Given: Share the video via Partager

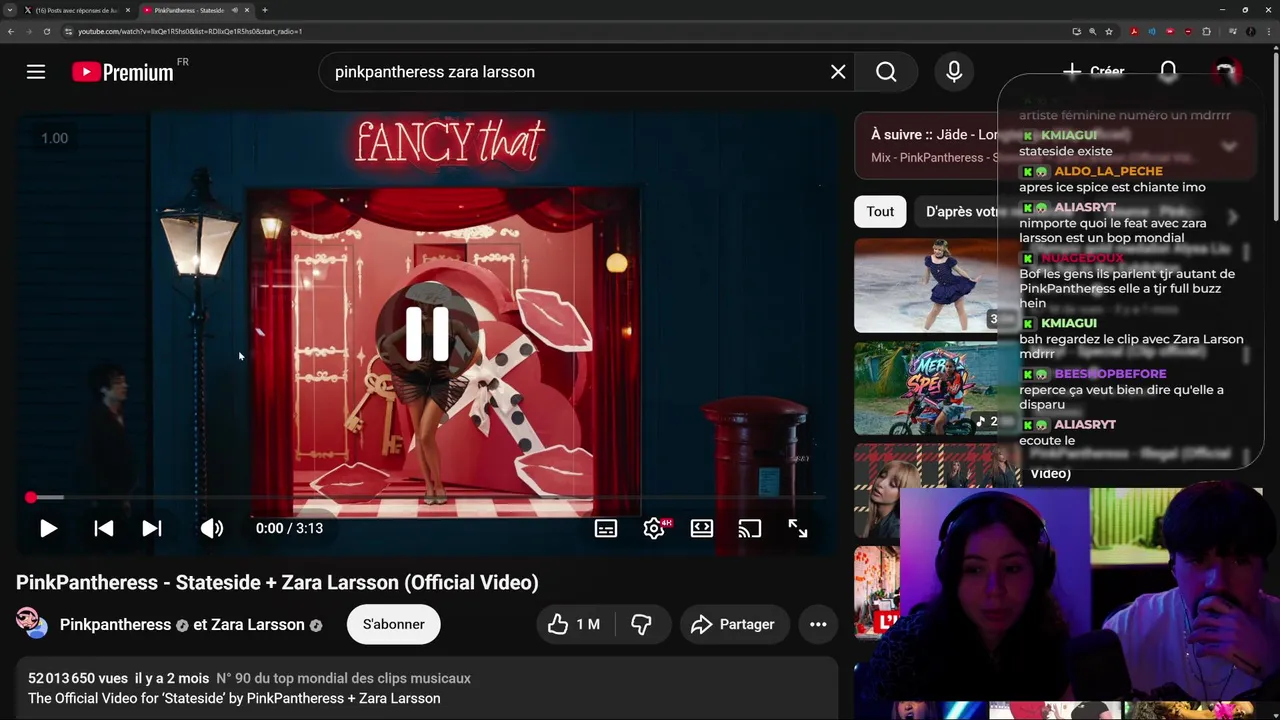Looking at the screenshot, I should 734,624.
